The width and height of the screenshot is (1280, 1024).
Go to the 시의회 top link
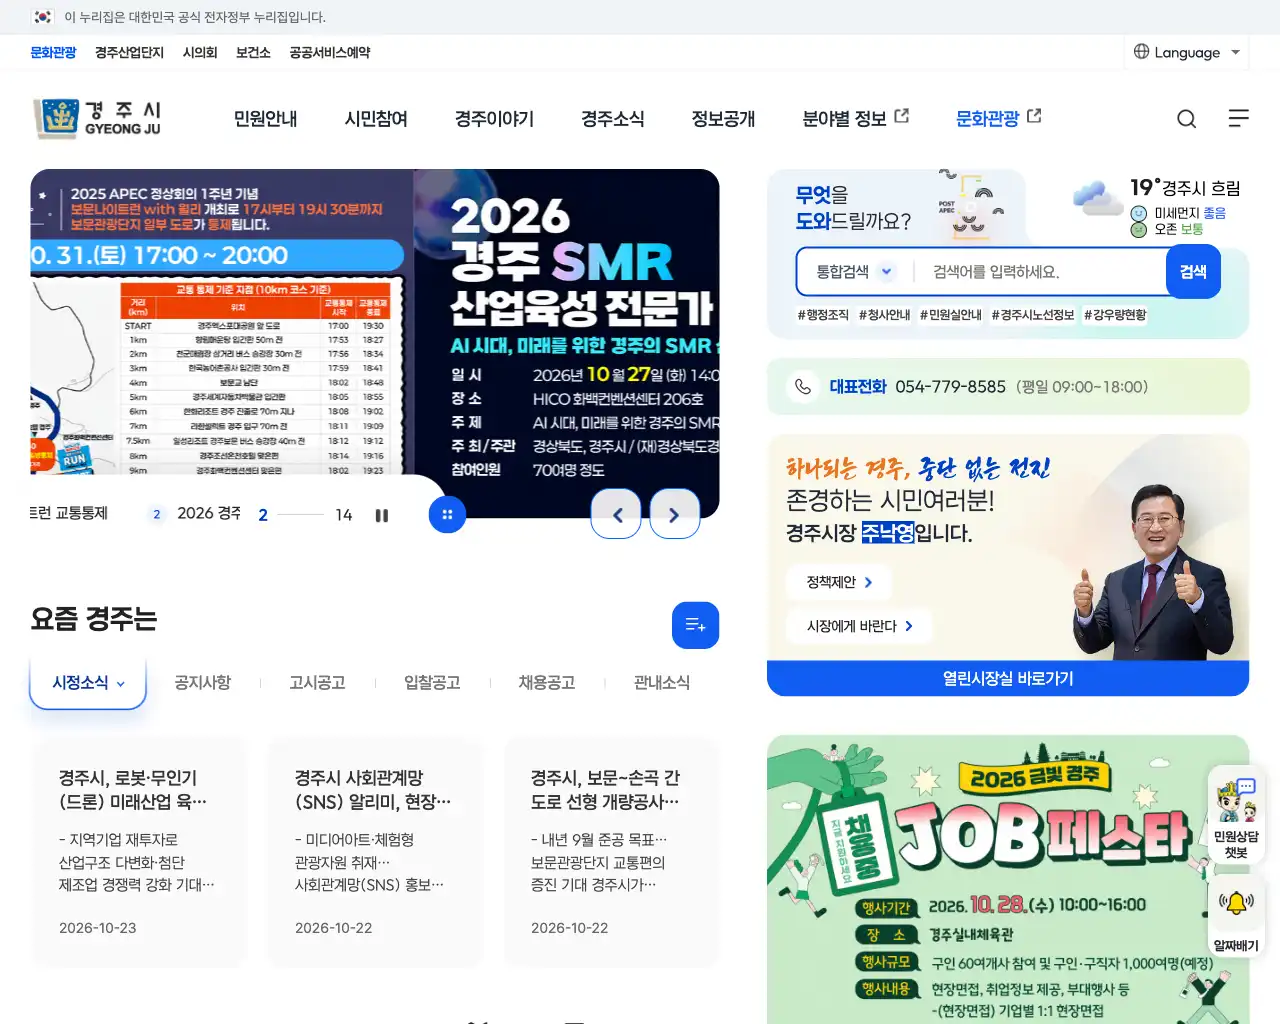point(200,52)
